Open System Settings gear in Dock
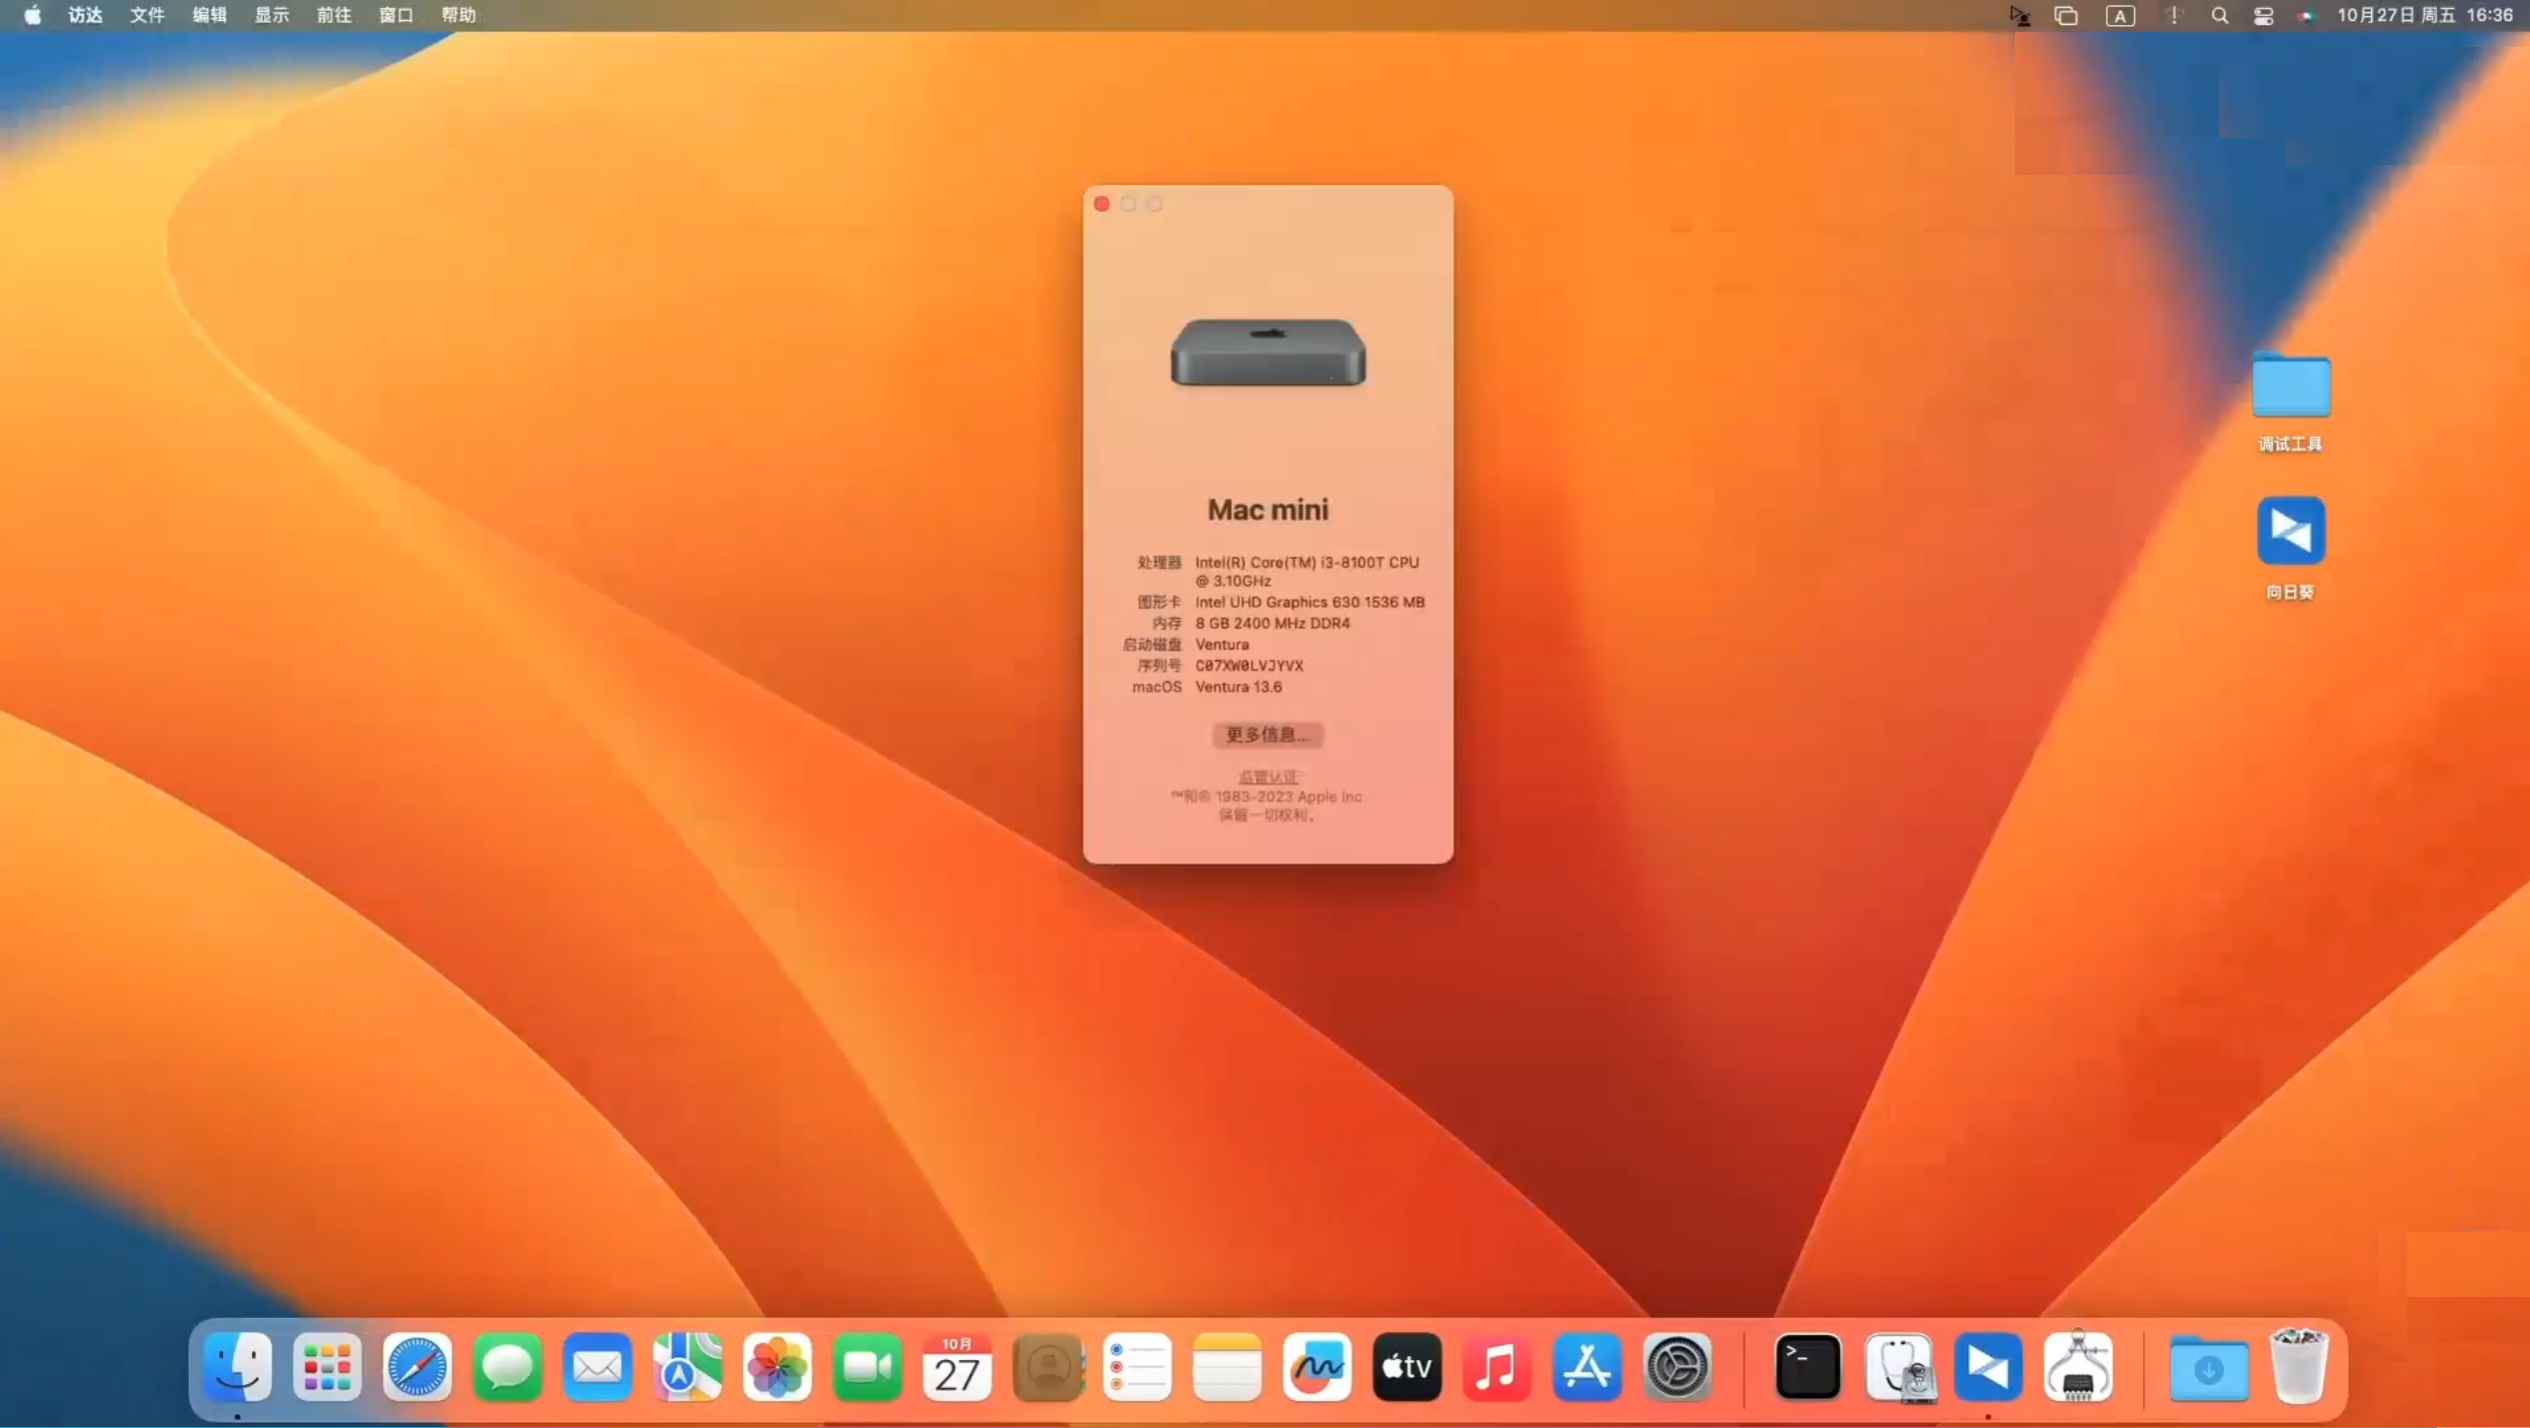This screenshot has width=2530, height=1428. point(1677,1366)
